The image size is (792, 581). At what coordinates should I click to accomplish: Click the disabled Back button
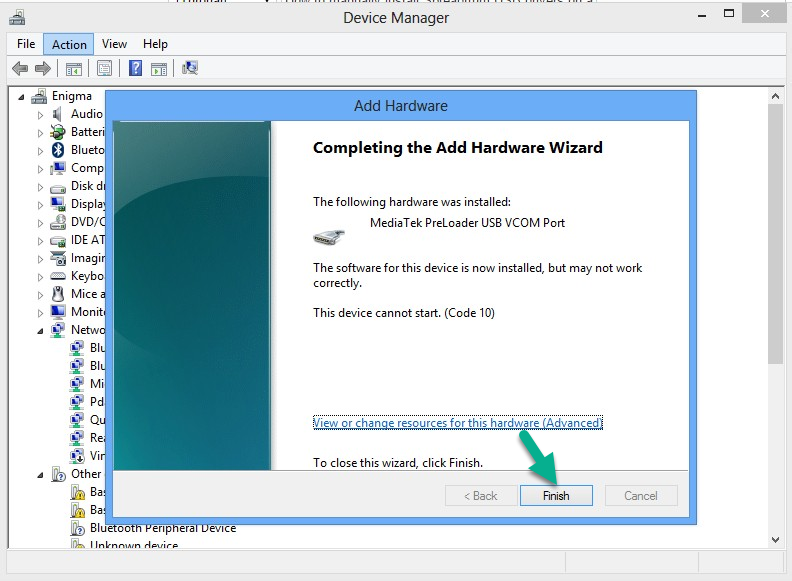tap(481, 496)
